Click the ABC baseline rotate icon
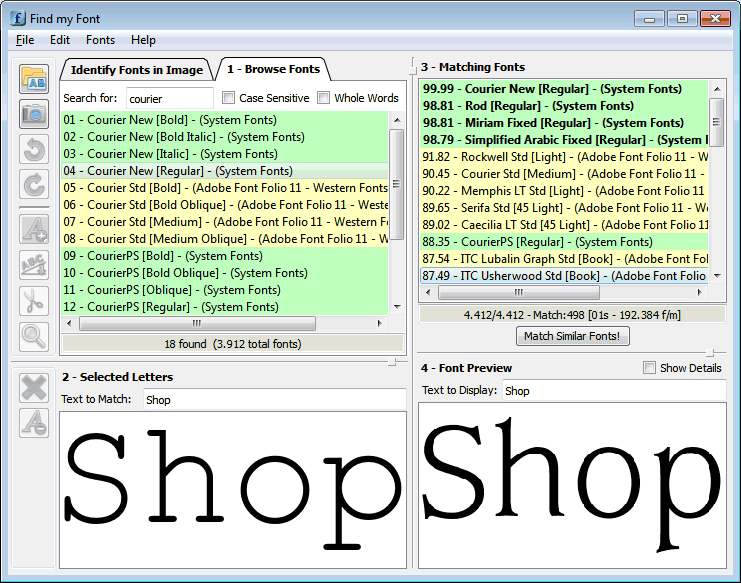 [x=34, y=265]
